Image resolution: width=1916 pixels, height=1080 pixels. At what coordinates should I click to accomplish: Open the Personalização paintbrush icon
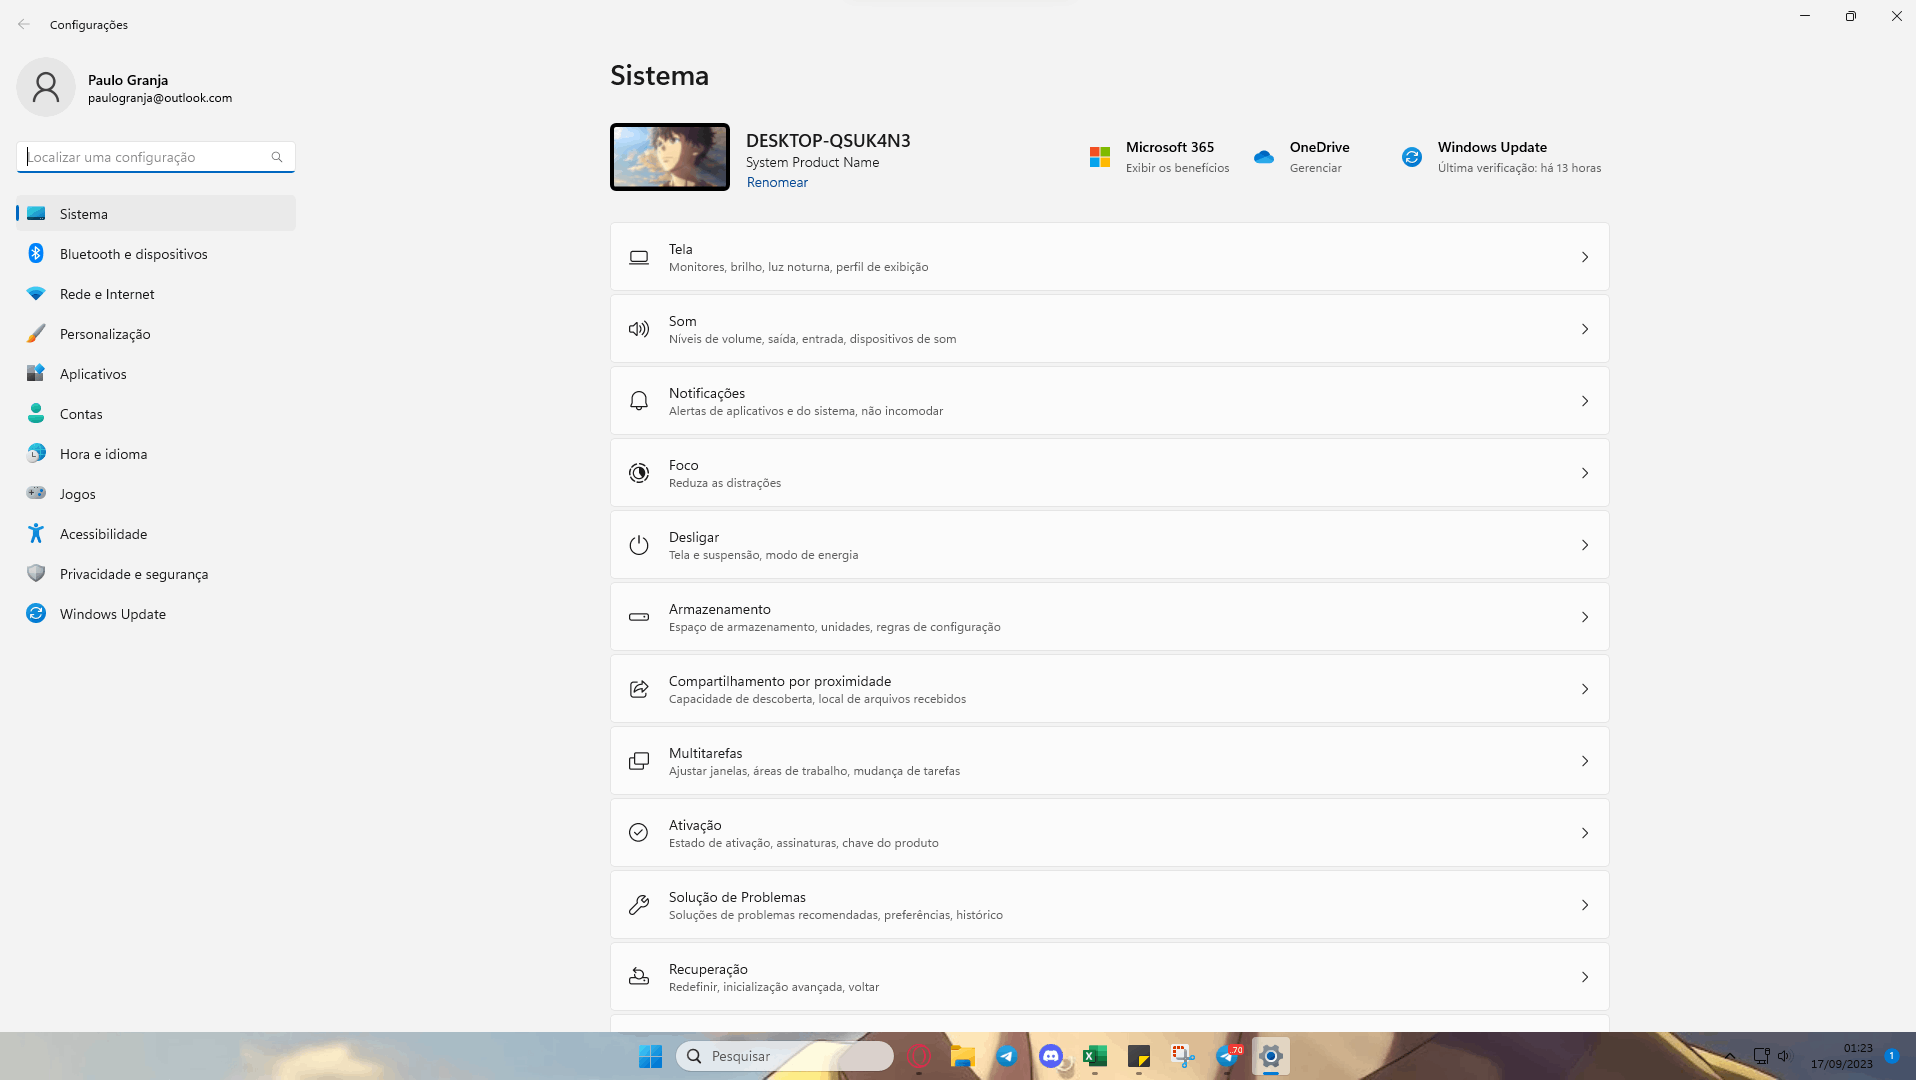pos(36,334)
